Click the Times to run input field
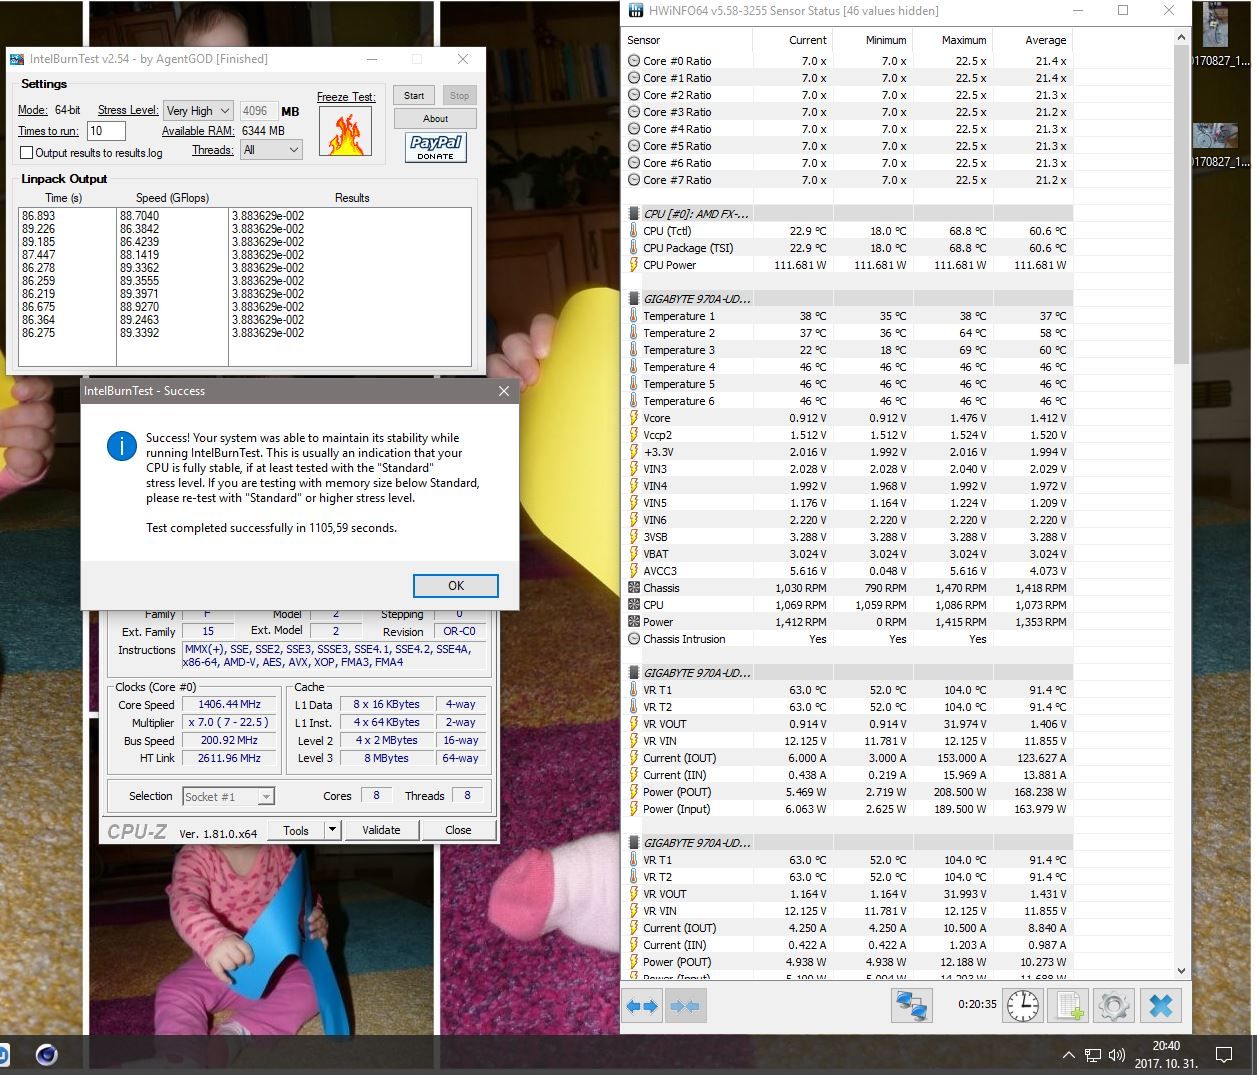This screenshot has width=1257, height=1075. coord(106,131)
